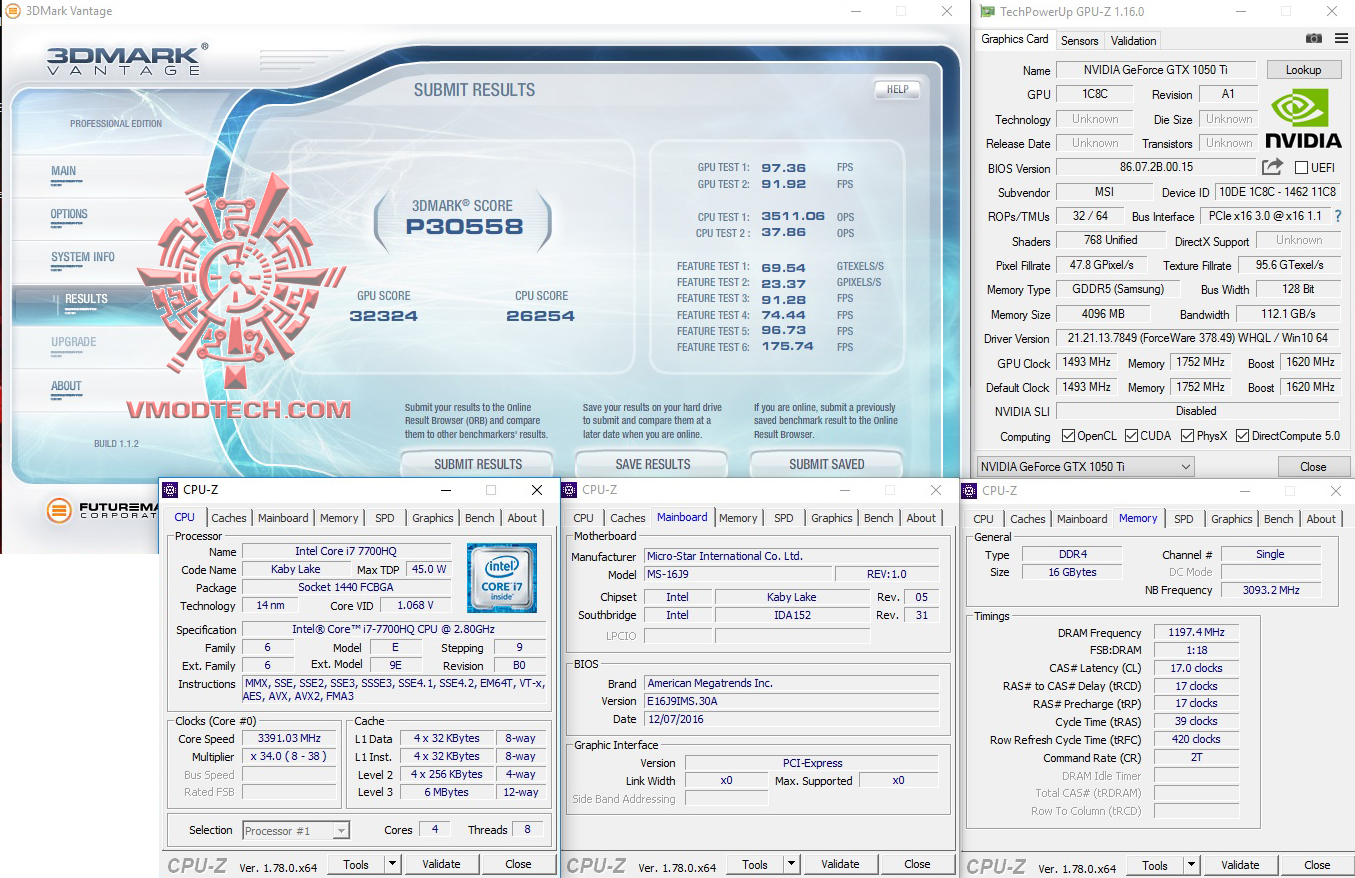Open Caches tab in CPU-Z CPU window
This screenshot has height=878, width=1355.
(229, 518)
